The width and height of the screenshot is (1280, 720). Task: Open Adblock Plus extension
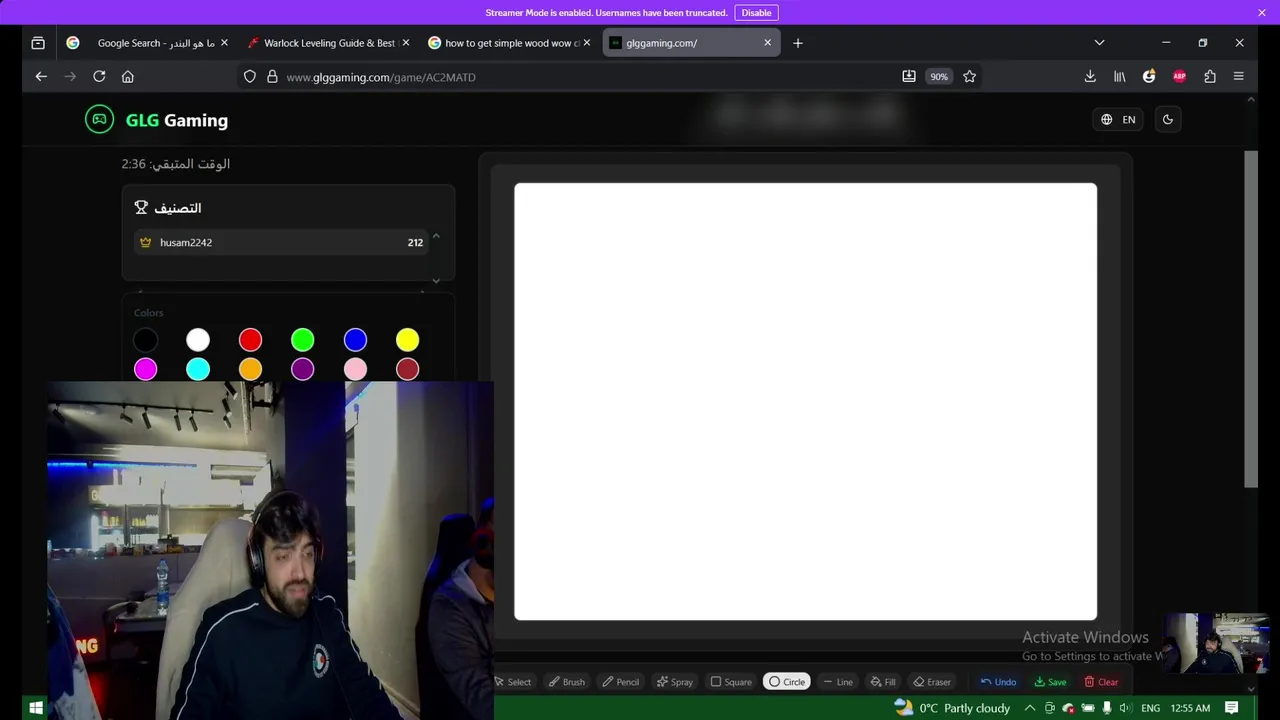coord(1179,76)
